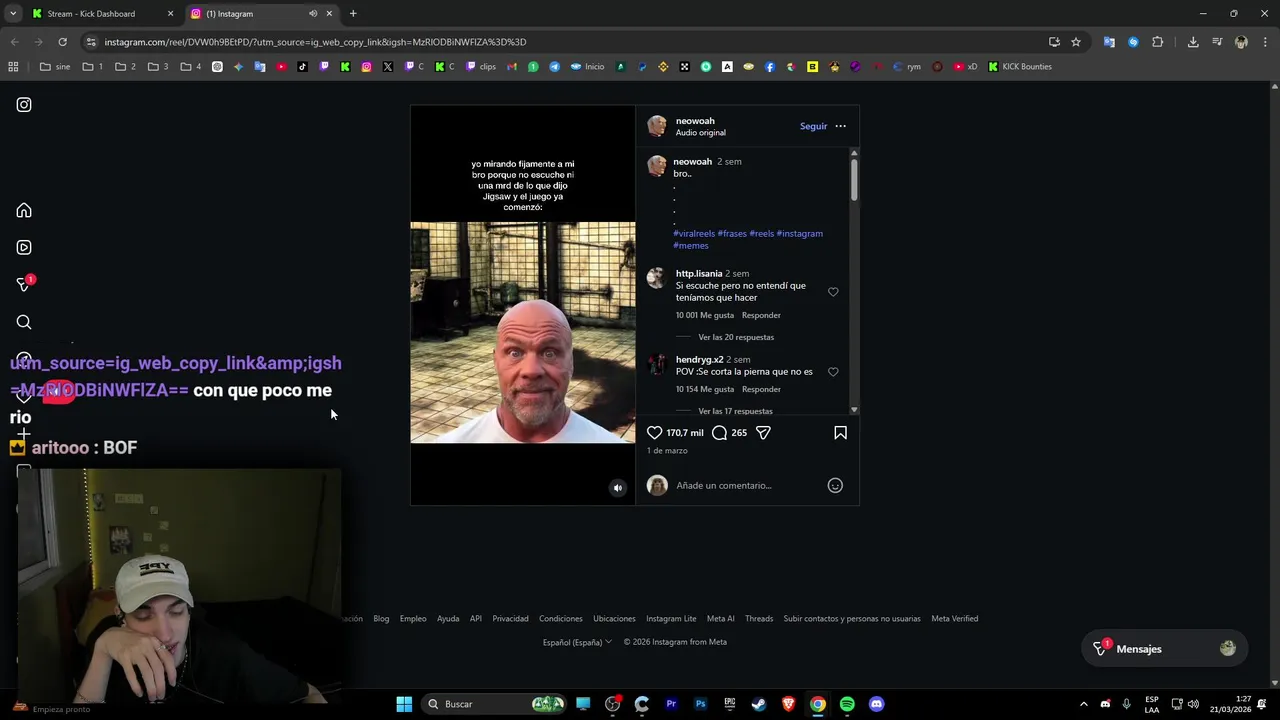The height and width of the screenshot is (720, 1280).
Task: Go to Instagram Home via the house icon
Action: 24,211
